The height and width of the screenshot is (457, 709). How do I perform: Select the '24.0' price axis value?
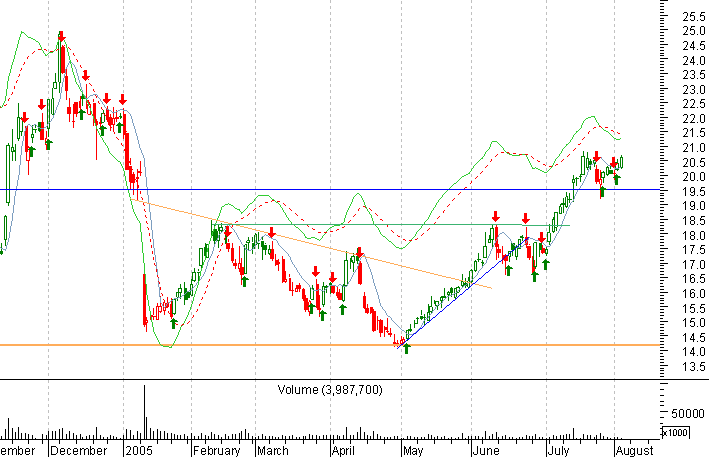pyautogui.click(x=693, y=61)
